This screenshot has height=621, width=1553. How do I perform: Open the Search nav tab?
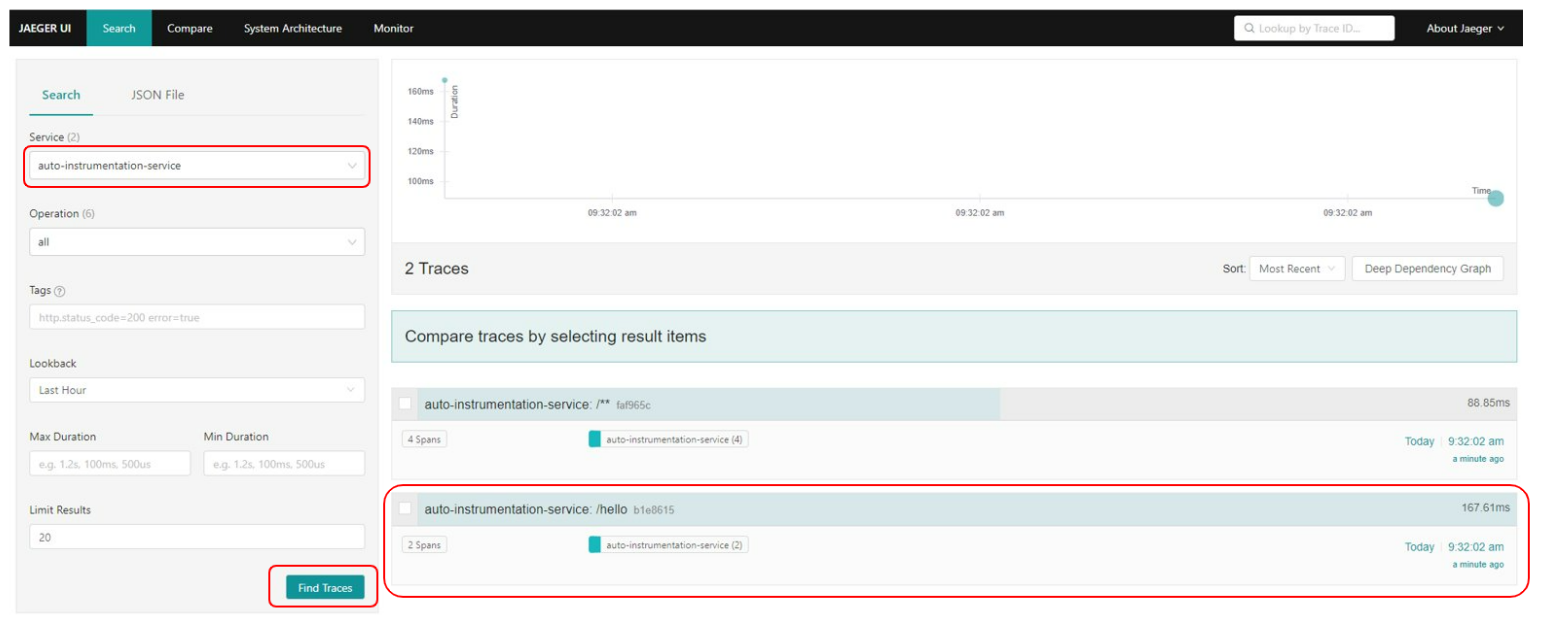pyautogui.click(x=119, y=28)
